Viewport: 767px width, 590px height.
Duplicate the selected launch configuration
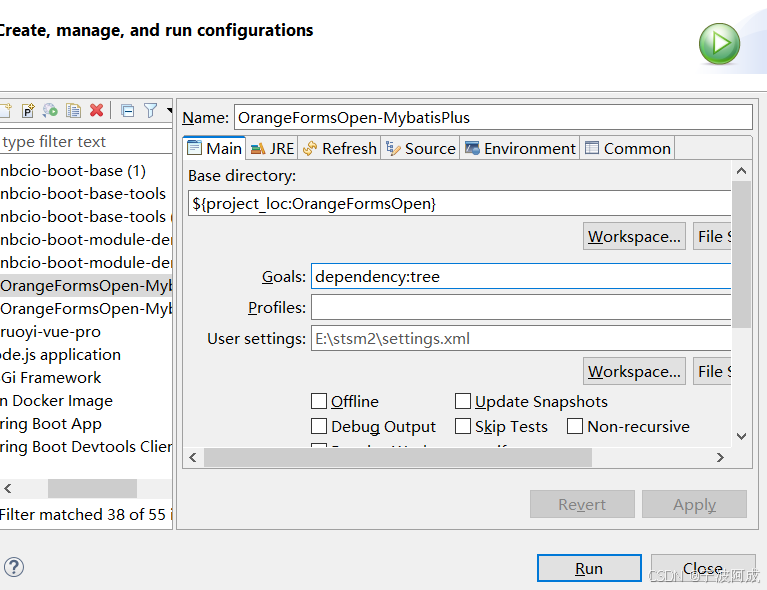pyautogui.click(x=73, y=111)
